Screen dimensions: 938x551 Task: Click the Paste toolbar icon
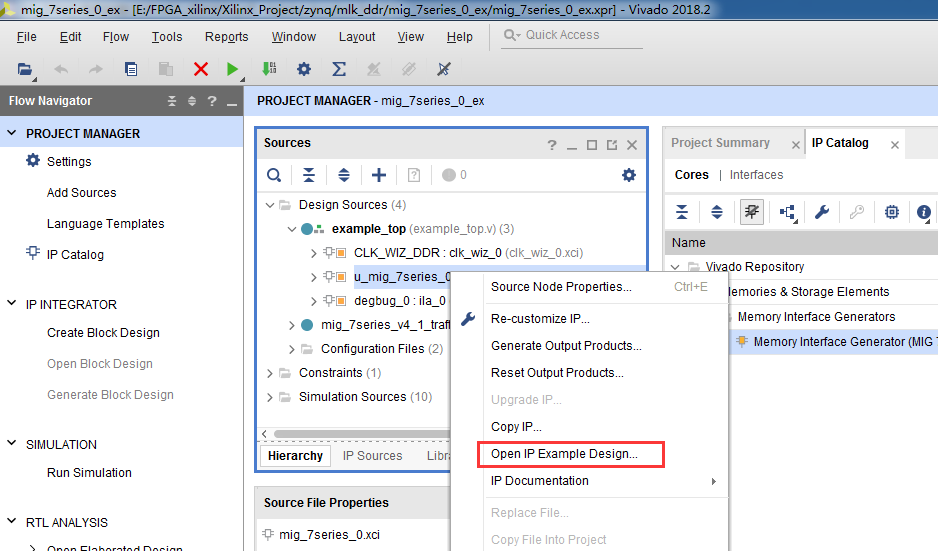point(166,69)
